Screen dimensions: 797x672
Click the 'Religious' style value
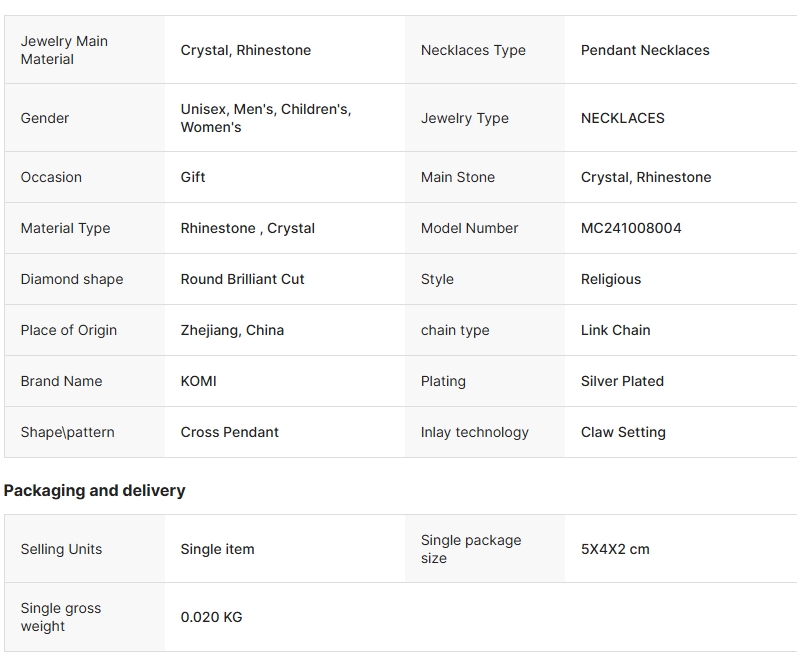[x=611, y=279]
